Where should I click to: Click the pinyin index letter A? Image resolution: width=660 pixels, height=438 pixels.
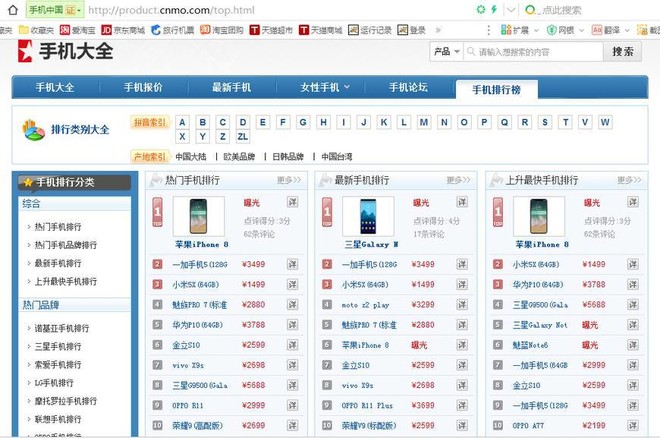coord(182,122)
